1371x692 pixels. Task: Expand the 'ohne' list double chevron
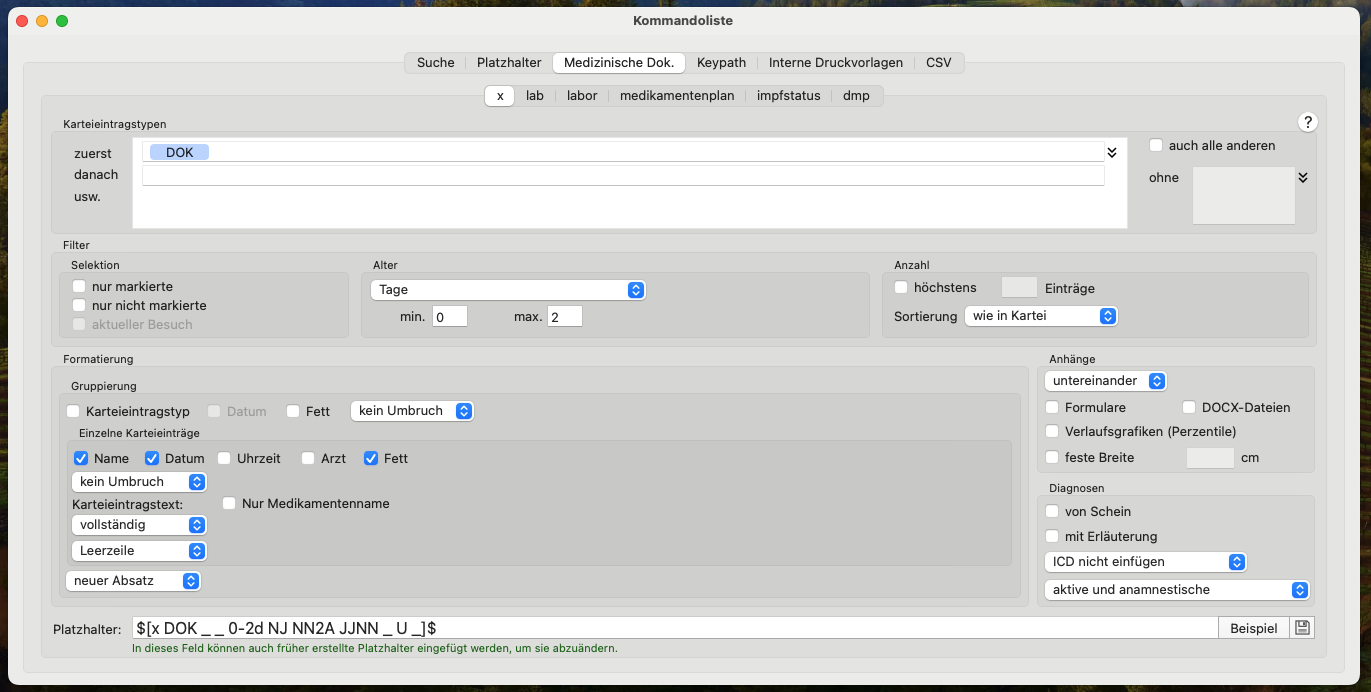pyautogui.click(x=1302, y=177)
